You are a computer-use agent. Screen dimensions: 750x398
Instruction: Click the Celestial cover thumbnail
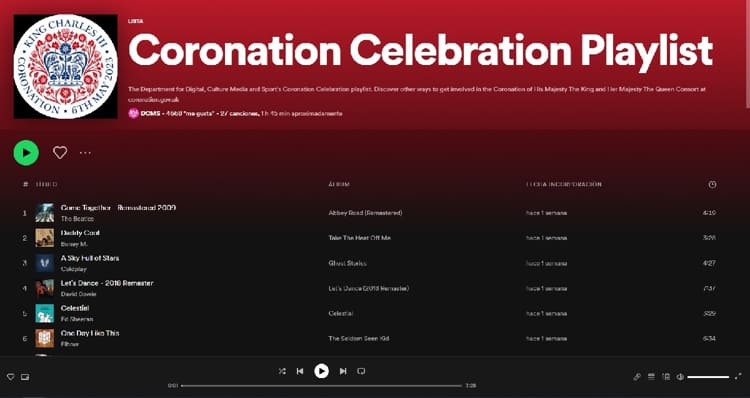point(44,313)
